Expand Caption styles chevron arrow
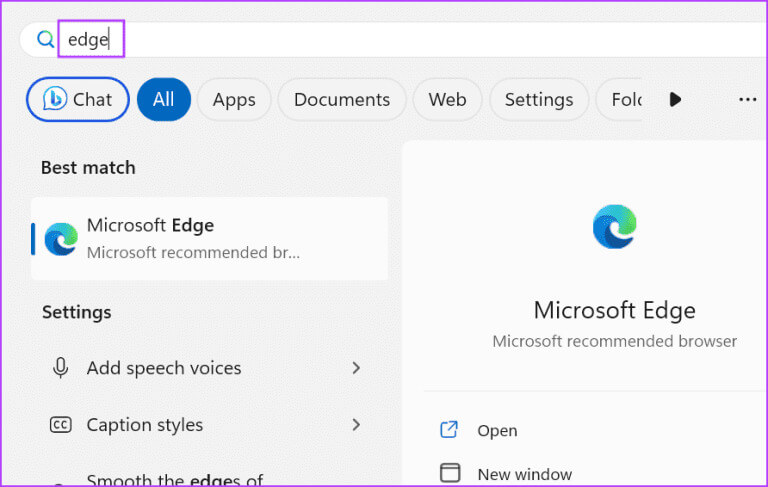The image size is (768, 487). (356, 425)
